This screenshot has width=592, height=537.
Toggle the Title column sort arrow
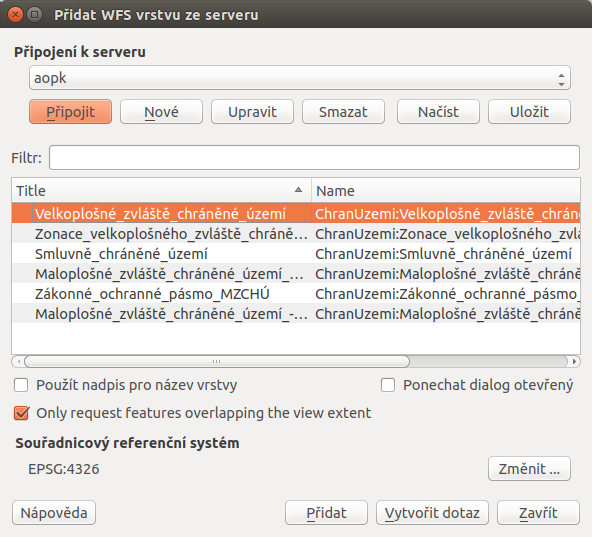(x=298, y=190)
